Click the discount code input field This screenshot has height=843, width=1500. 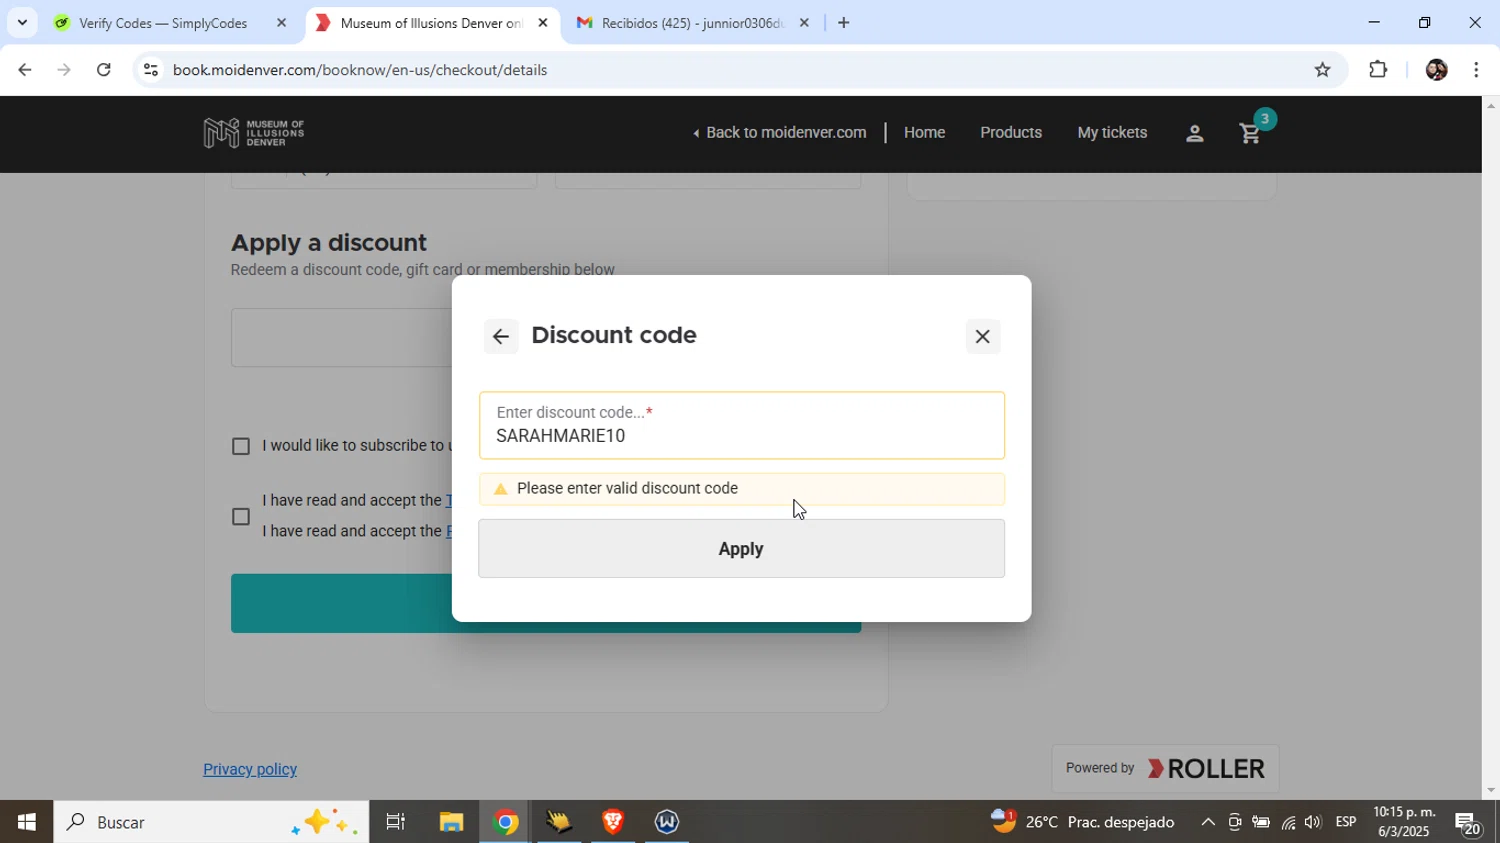[x=741, y=426]
